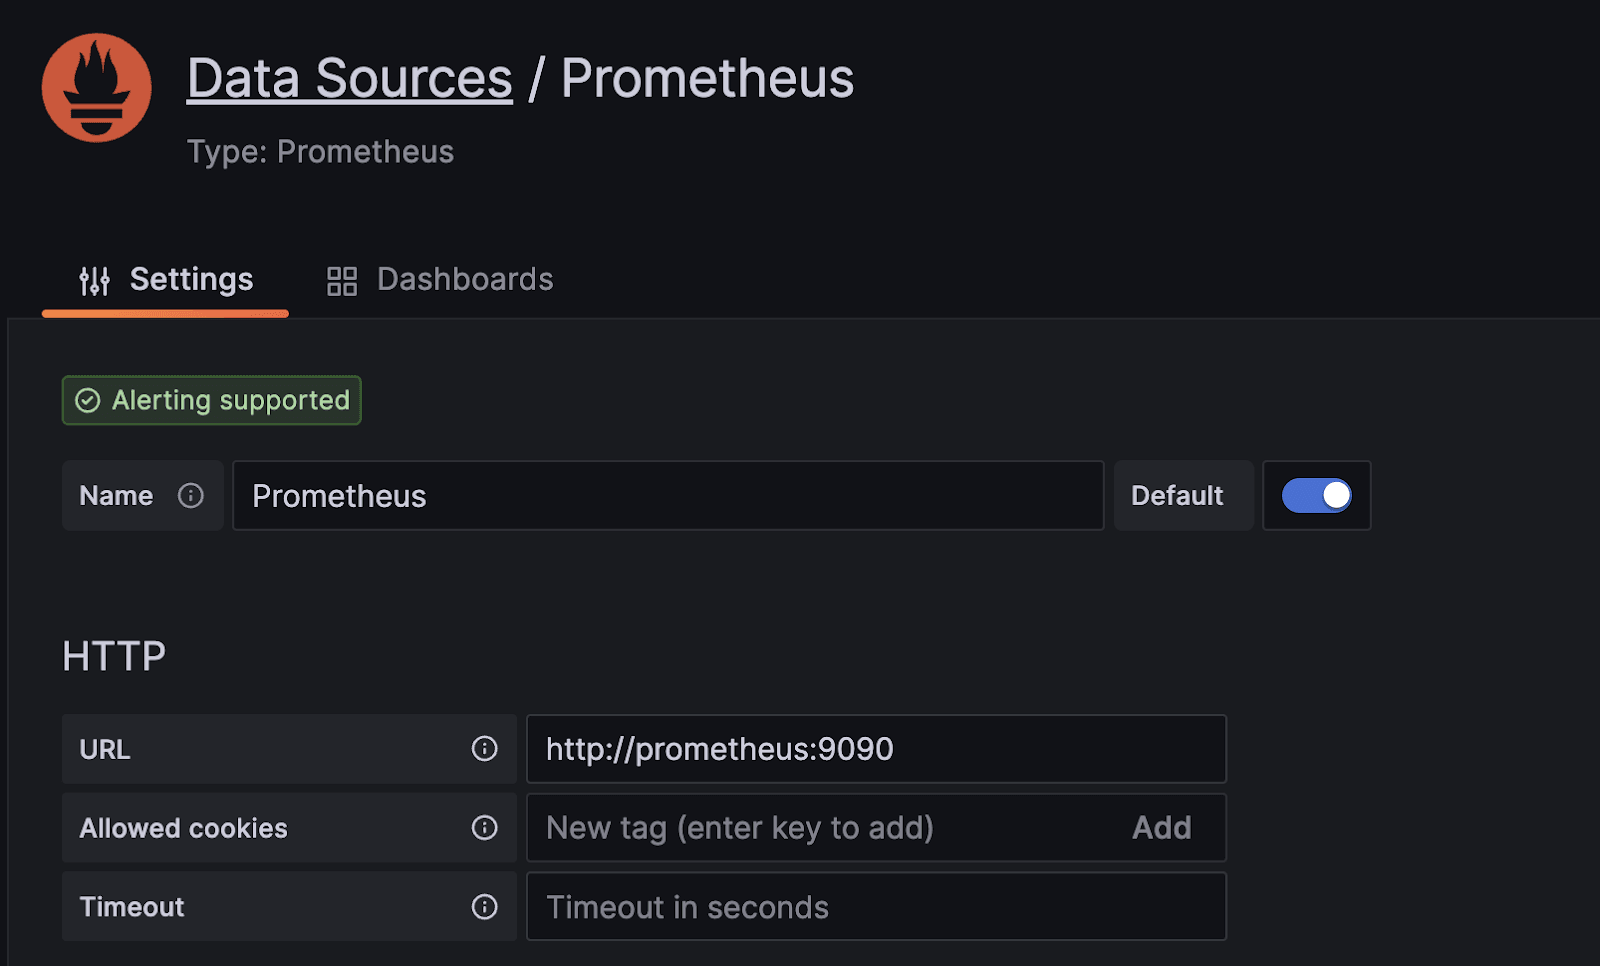Click the Timeout in seconds field
1600x966 pixels.
(x=876, y=907)
